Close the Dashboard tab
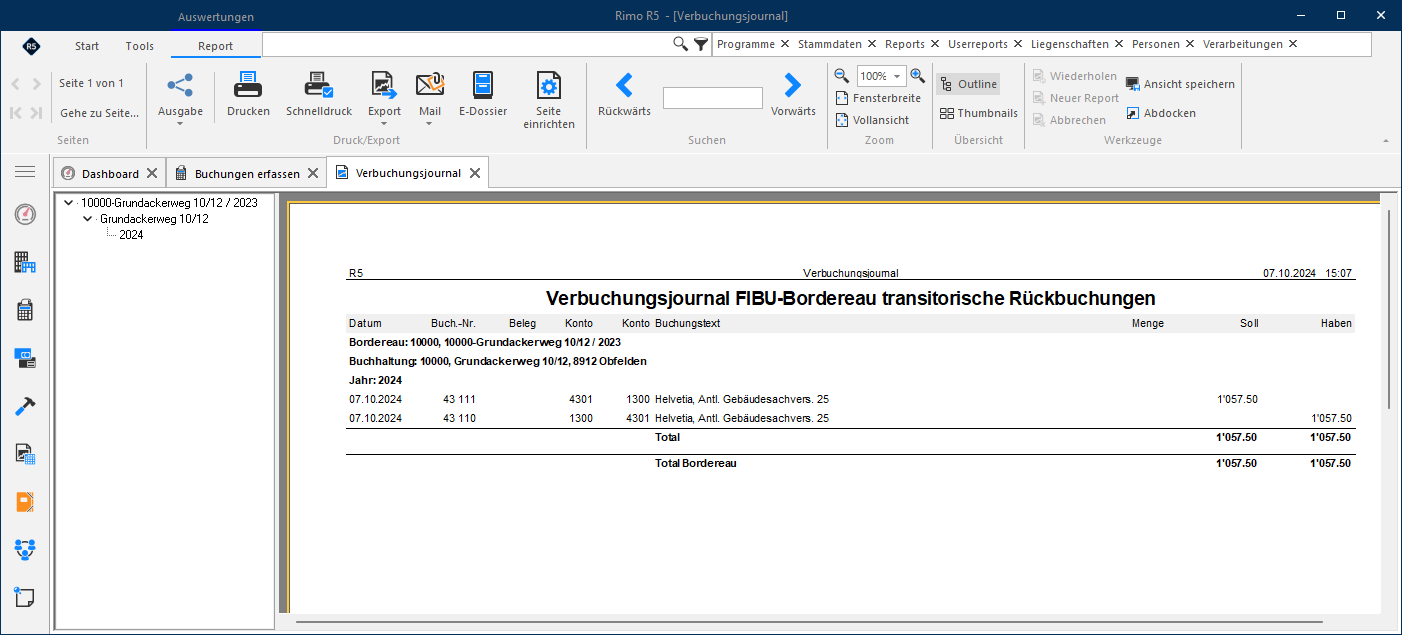Image resolution: width=1402 pixels, height=635 pixels. pos(151,174)
